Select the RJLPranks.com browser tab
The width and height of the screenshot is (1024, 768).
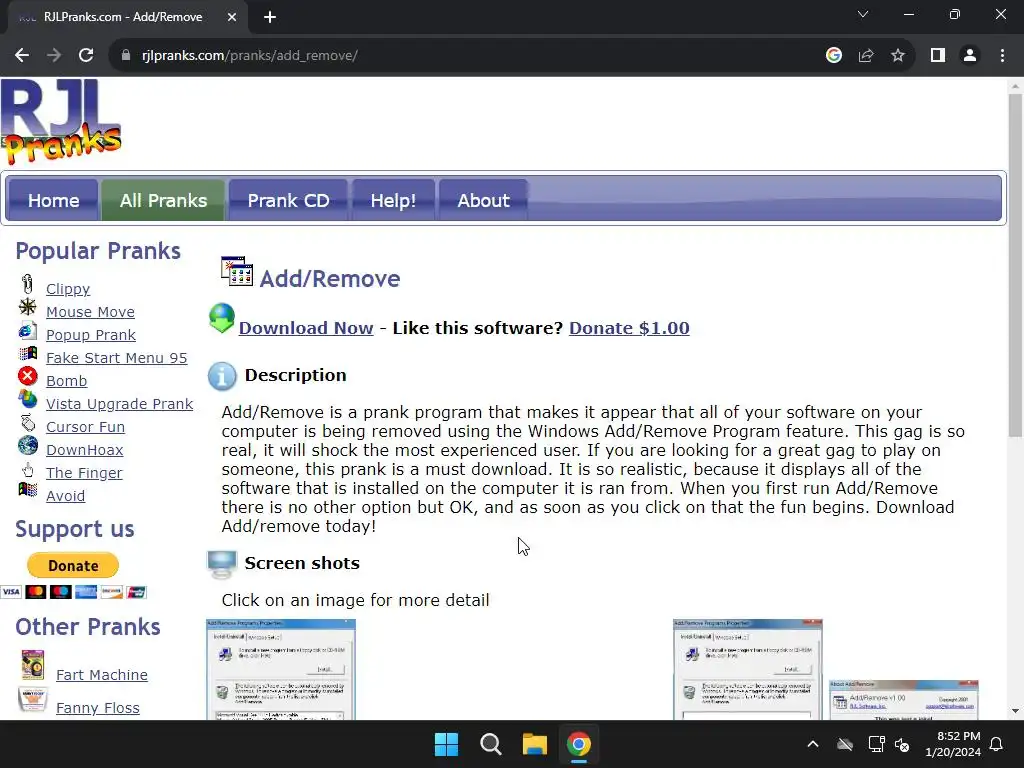click(124, 18)
